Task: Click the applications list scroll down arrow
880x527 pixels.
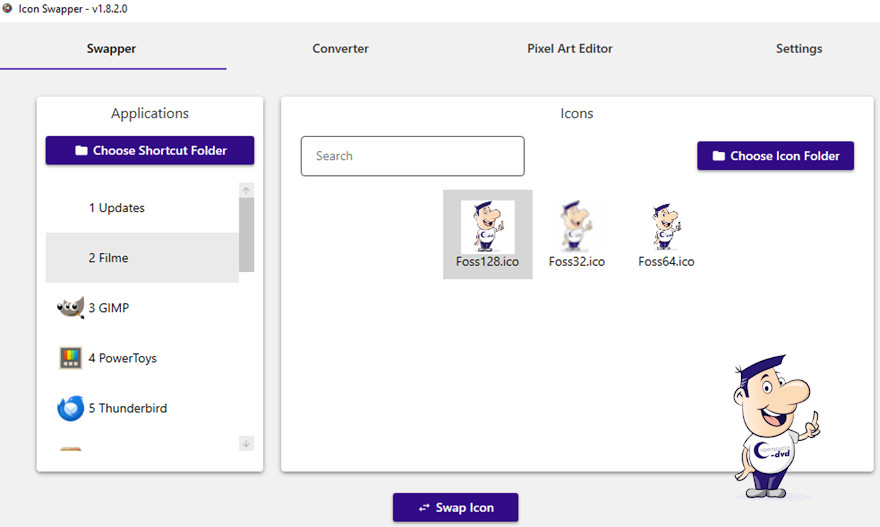Action: tap(247, 443)
